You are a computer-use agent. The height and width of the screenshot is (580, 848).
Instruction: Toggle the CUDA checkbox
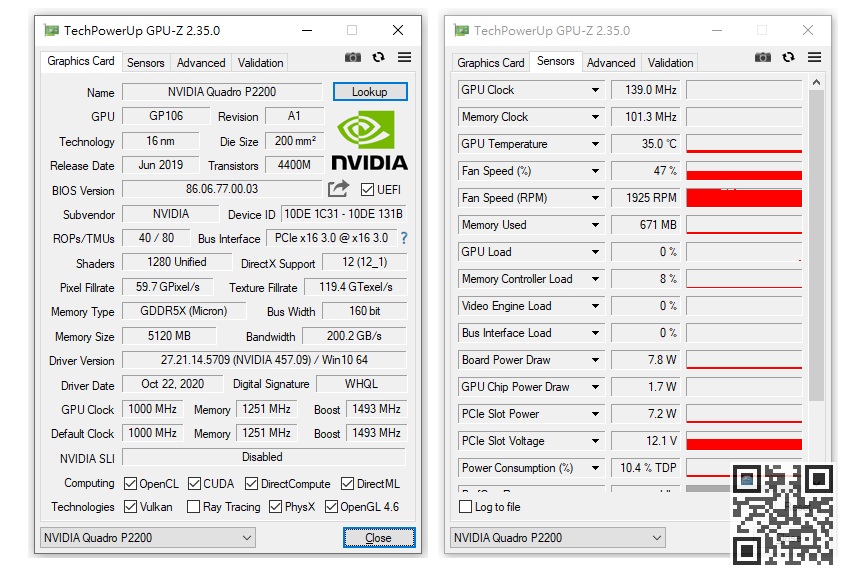[194, 483]
